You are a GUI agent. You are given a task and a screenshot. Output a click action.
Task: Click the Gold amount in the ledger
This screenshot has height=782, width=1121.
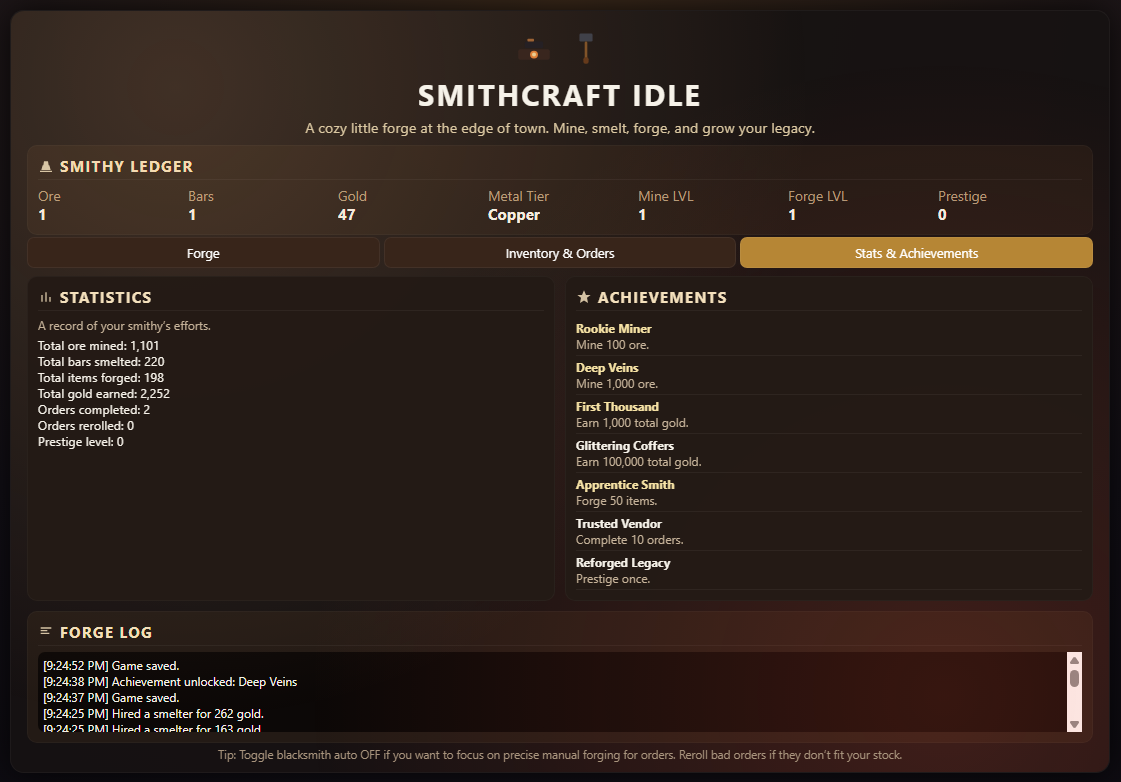tap(347, 215)
